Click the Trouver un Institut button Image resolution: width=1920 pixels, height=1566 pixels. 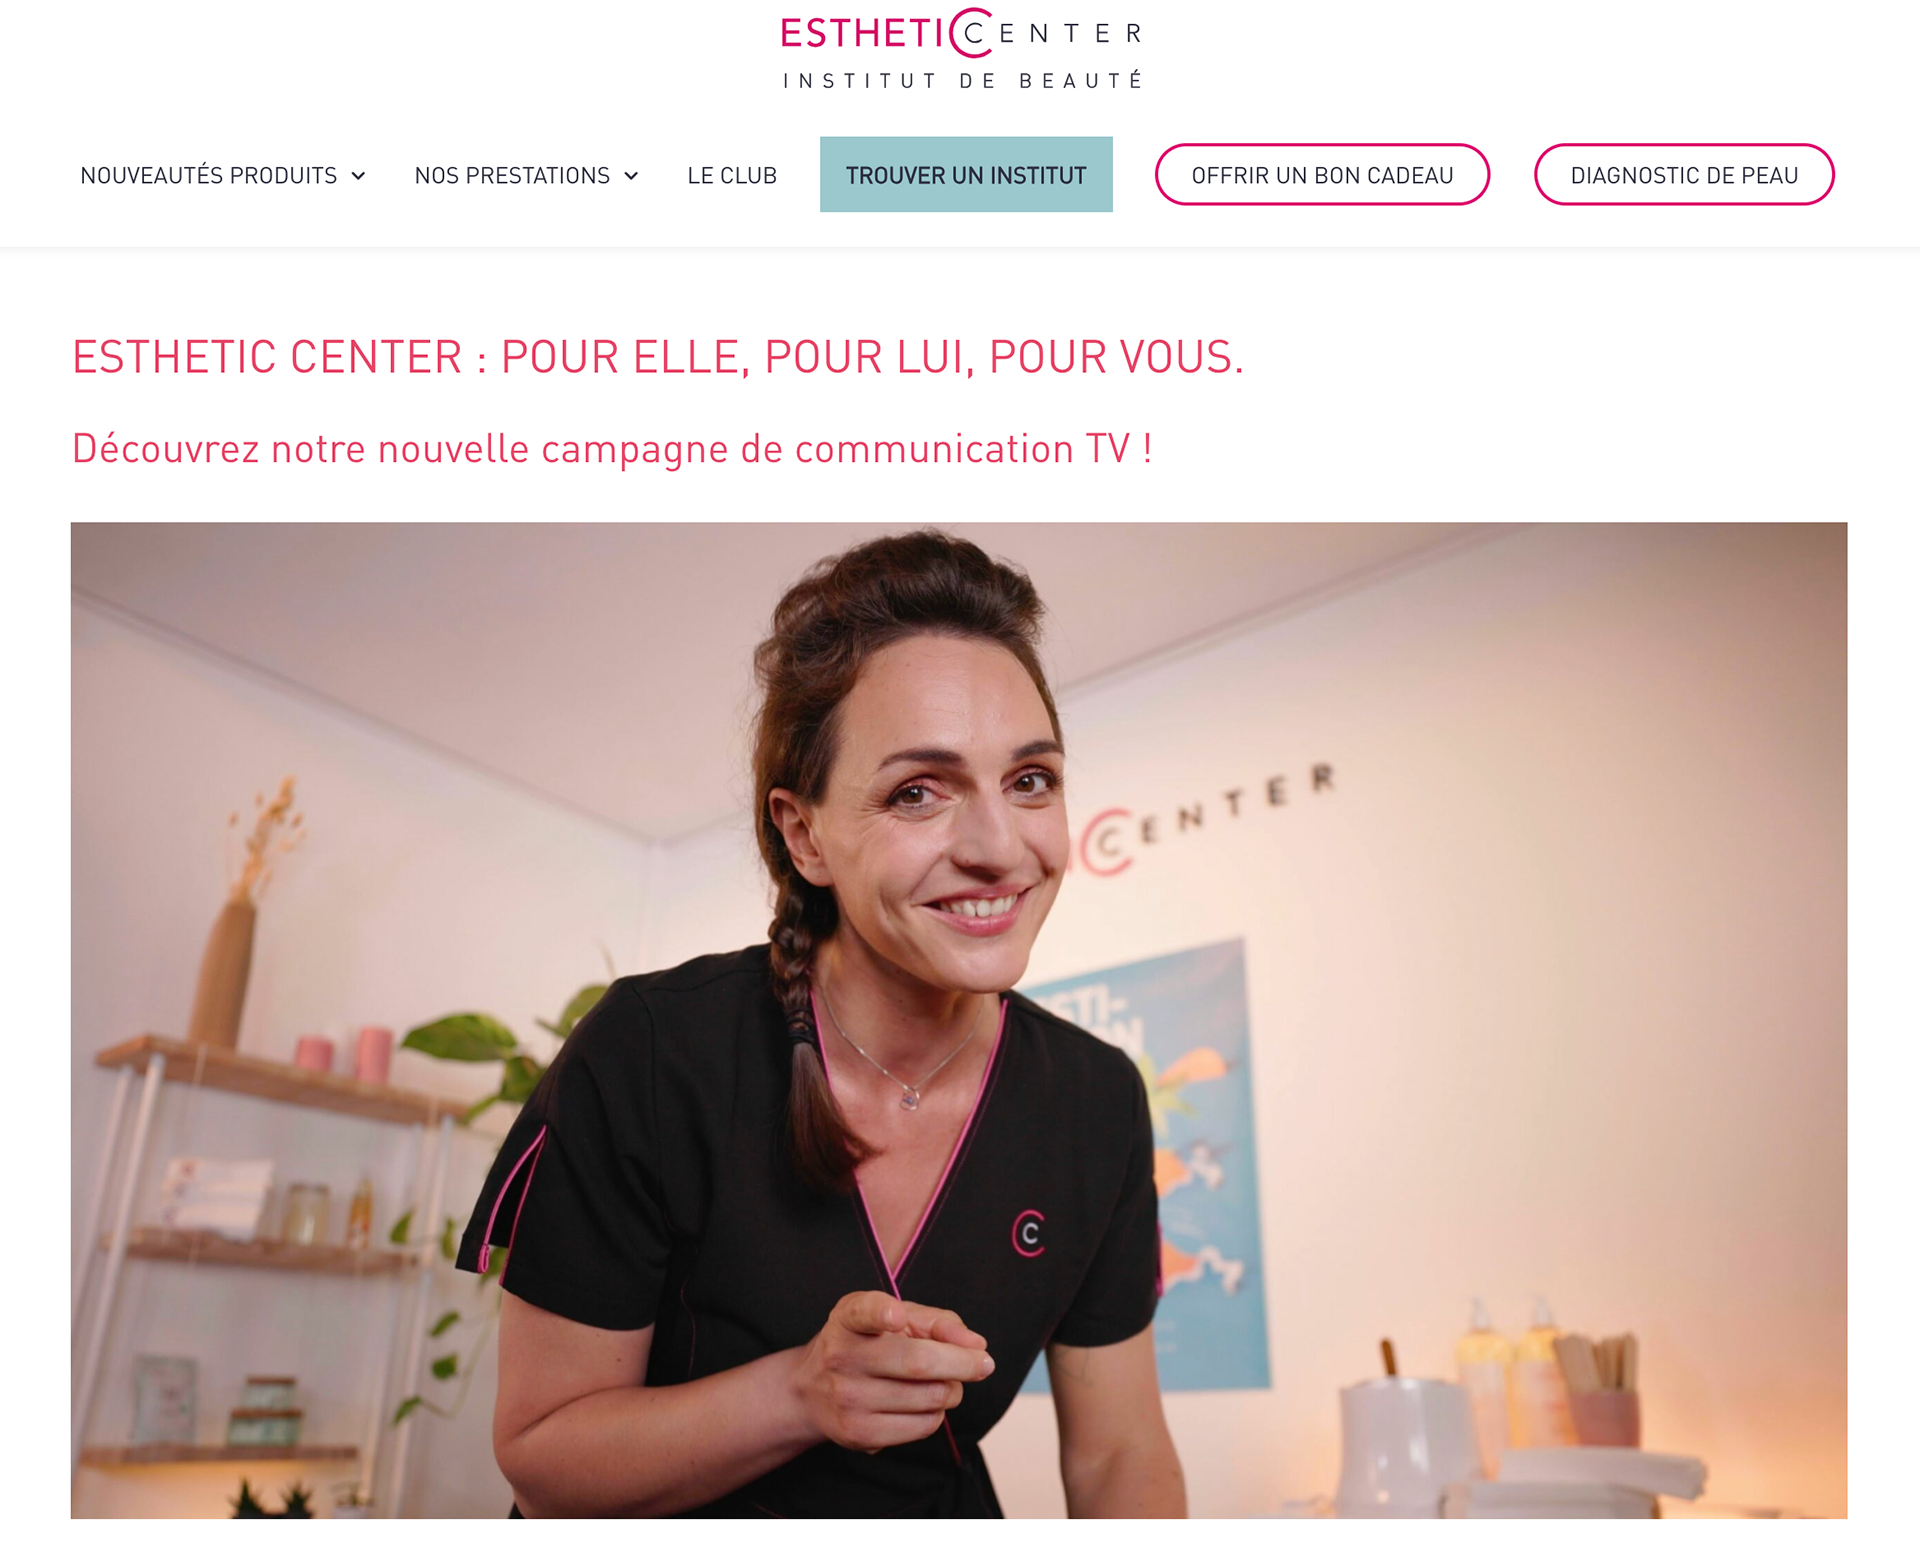pyautogui.click(x=966, y=174)
